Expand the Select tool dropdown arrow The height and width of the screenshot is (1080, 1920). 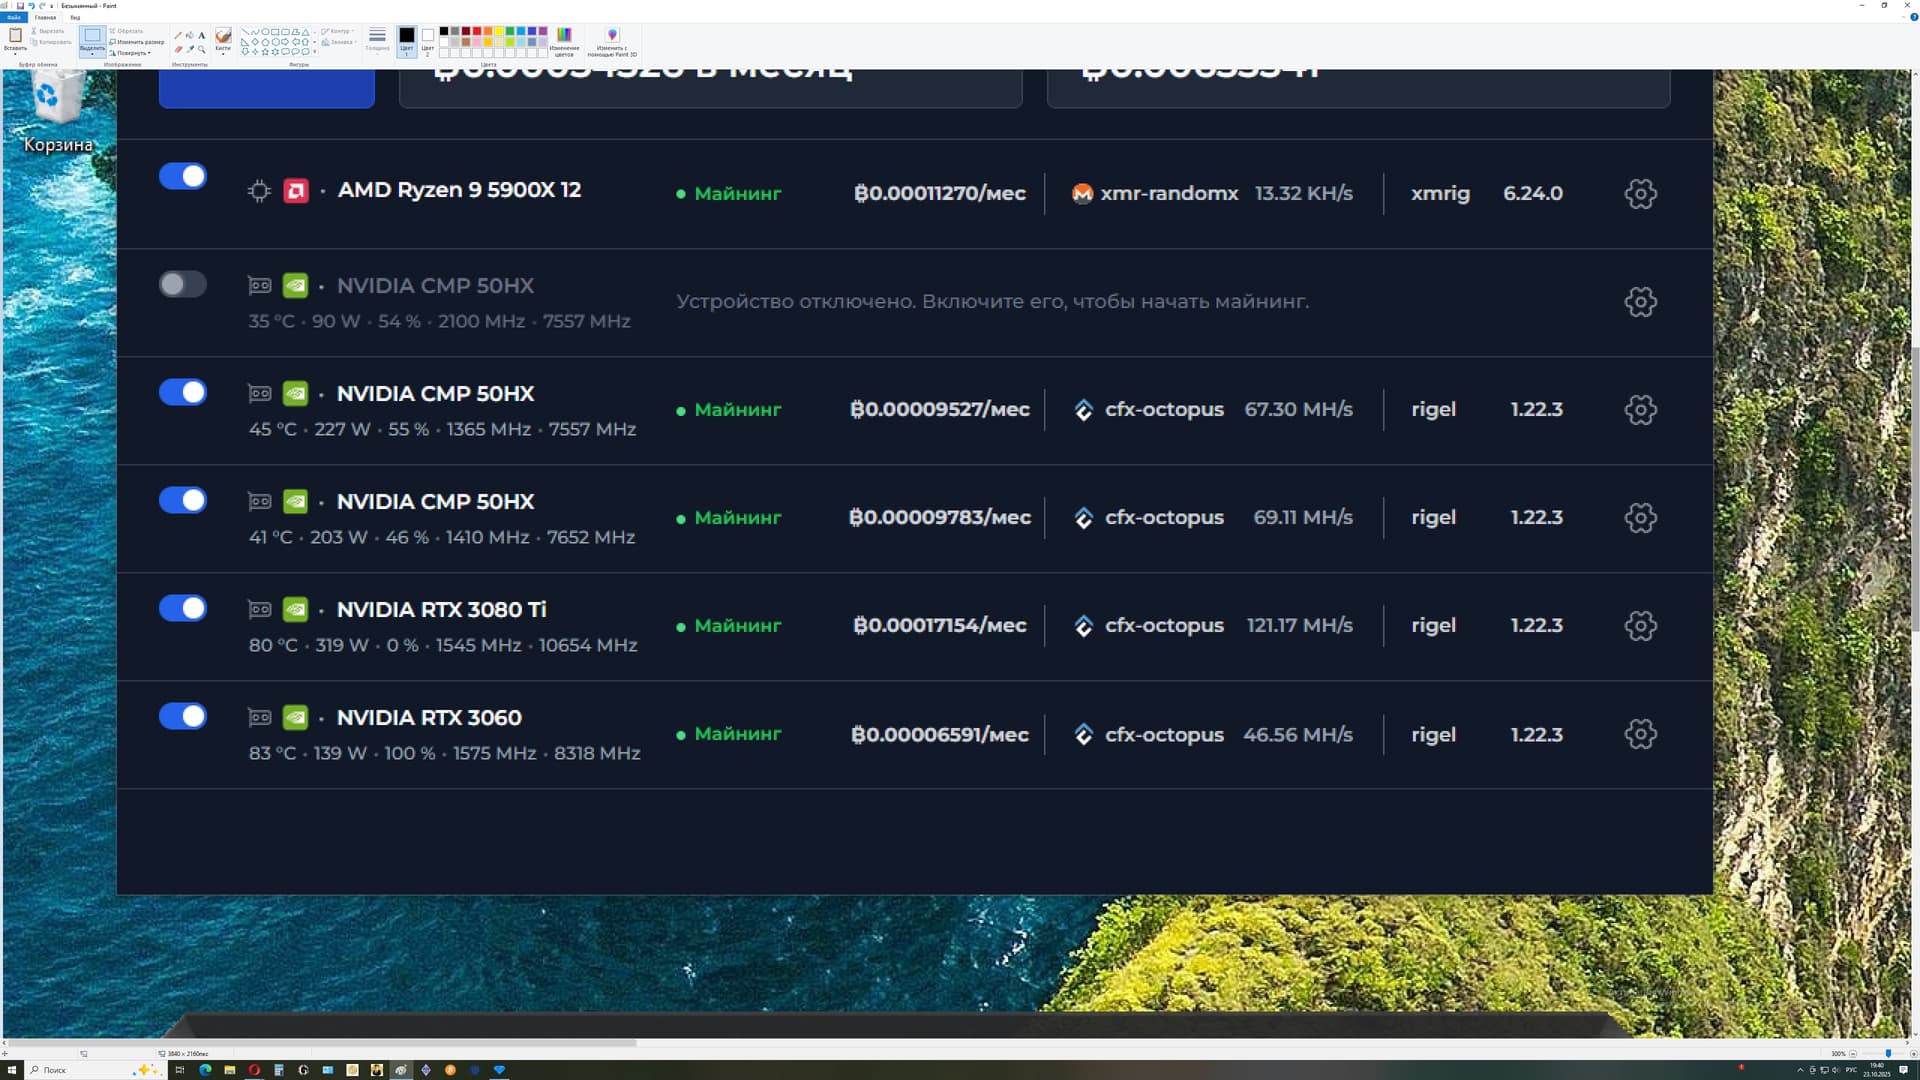[x=92, y=54]
